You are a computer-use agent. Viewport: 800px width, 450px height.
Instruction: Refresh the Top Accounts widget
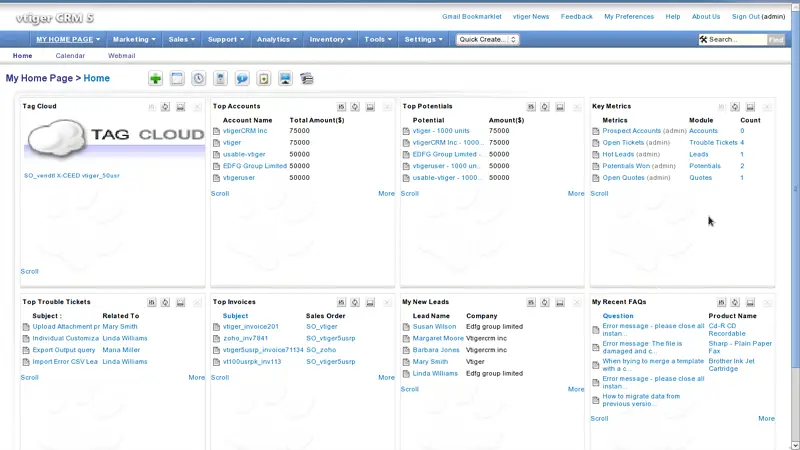(355, 107)
